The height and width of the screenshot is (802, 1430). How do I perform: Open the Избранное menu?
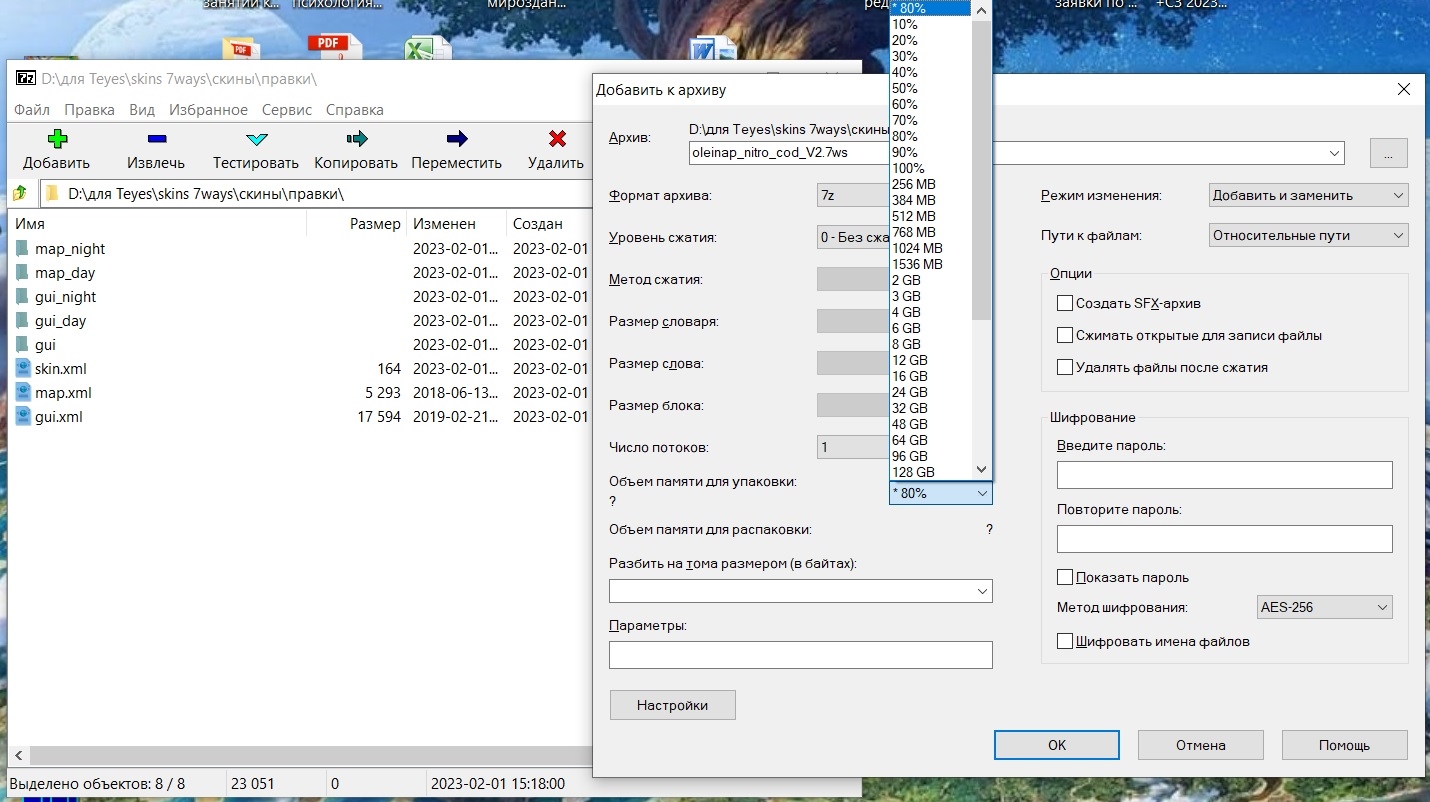[x=208, y=110]
